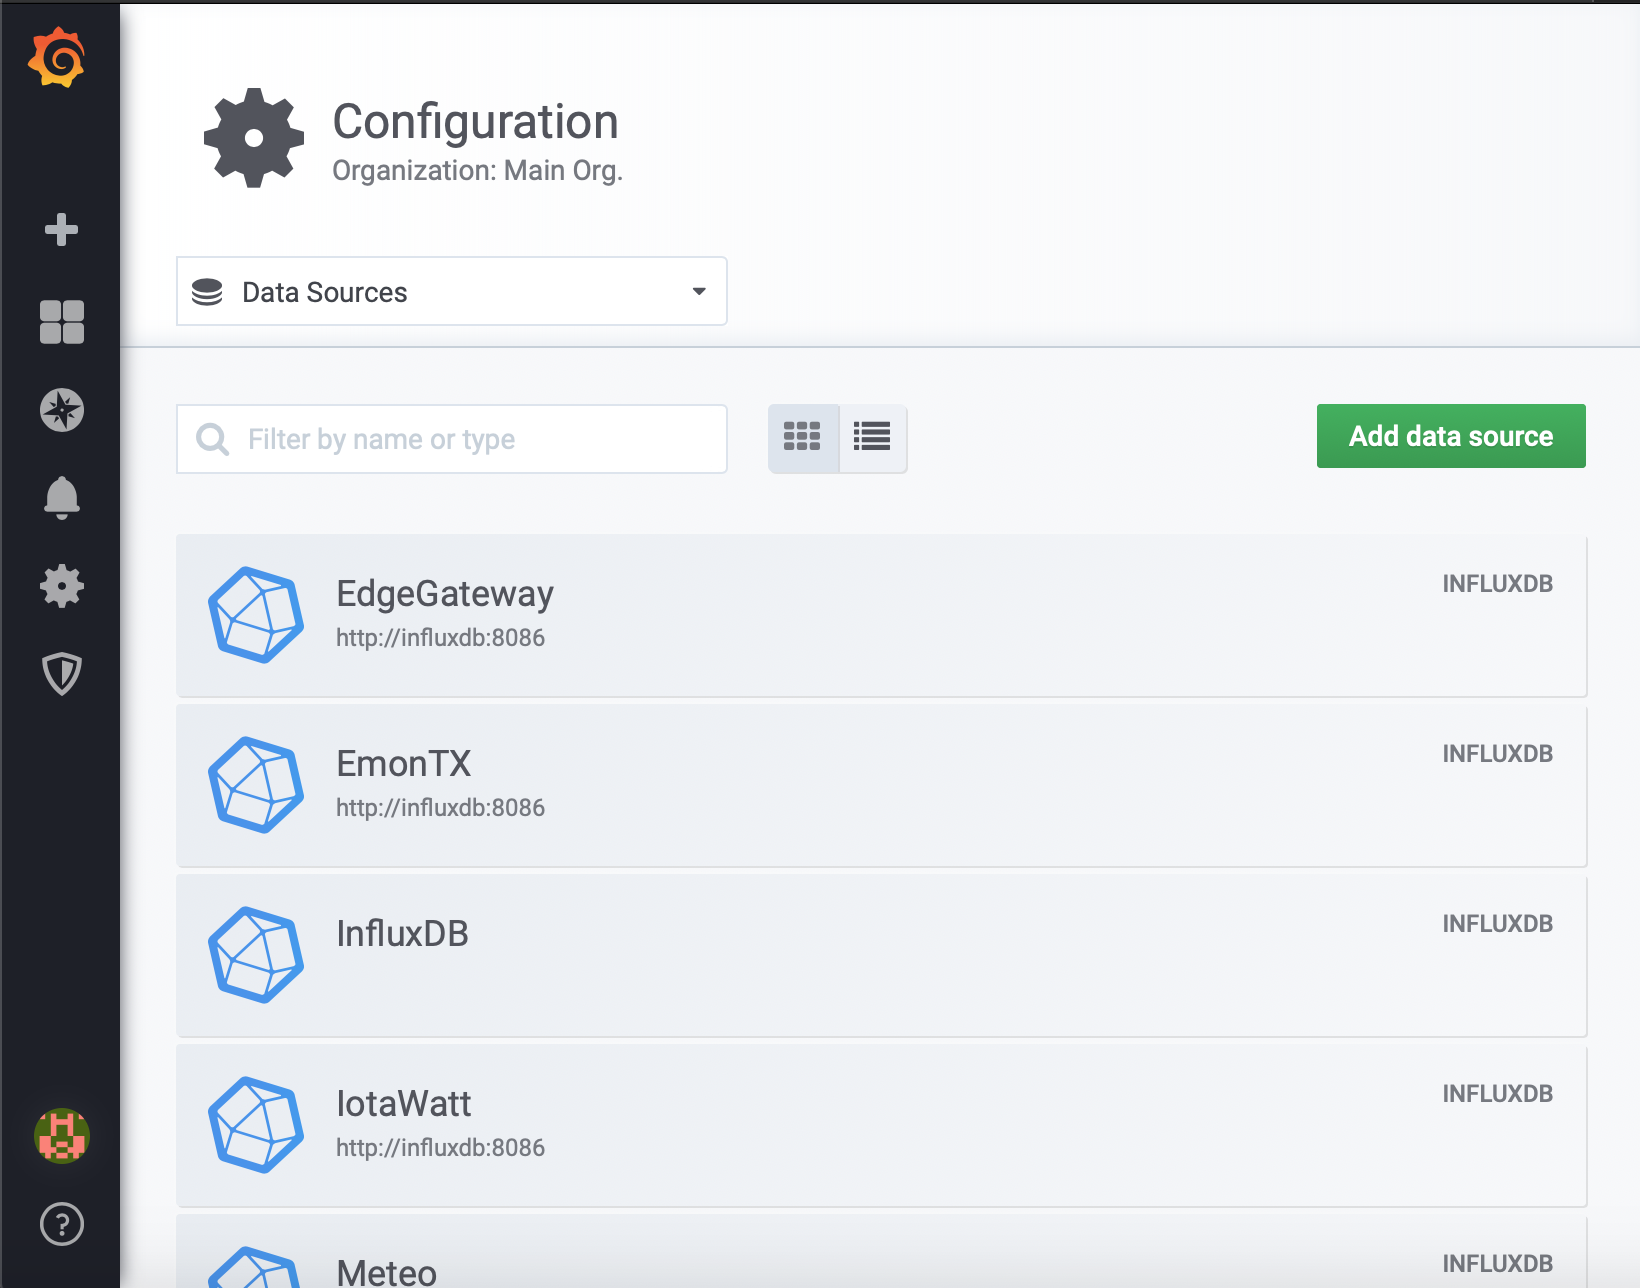Focus the Filter by name or type field
Viewport: 1640px width, 1288px height.
452,439
